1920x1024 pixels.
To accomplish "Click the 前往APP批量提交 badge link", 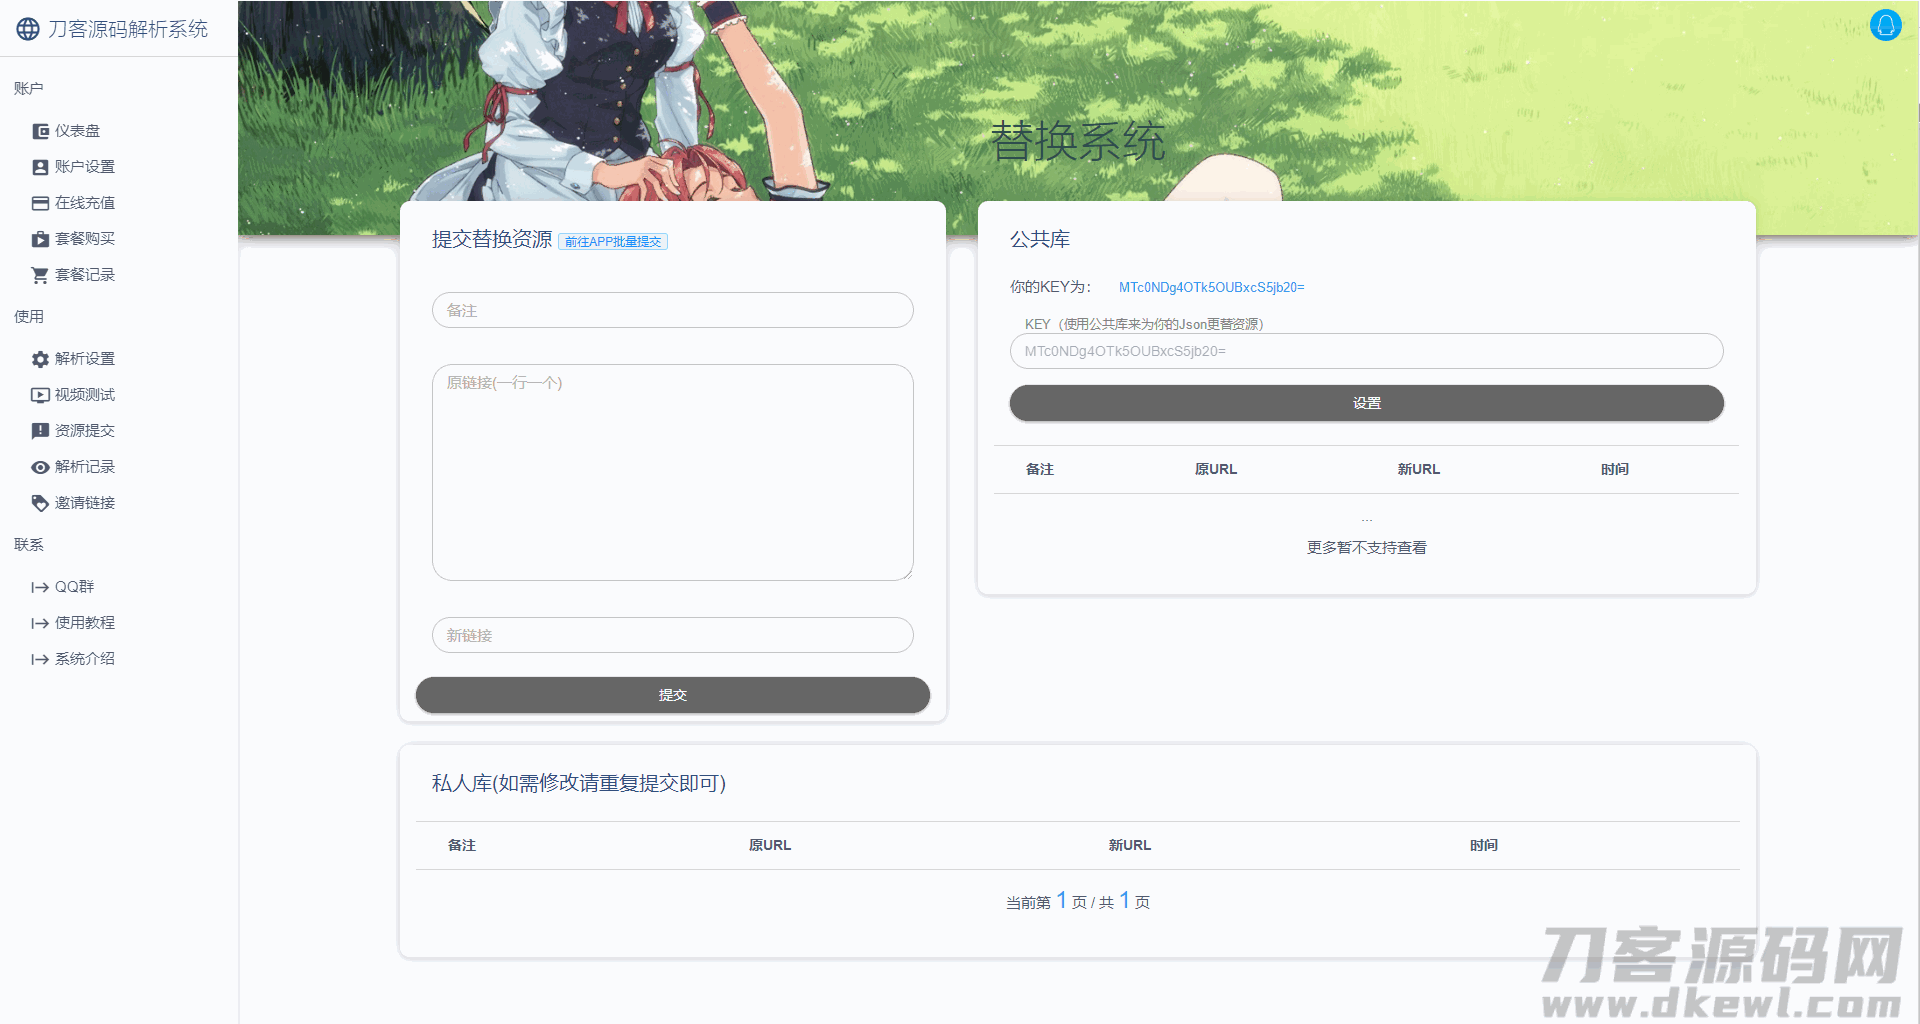I will pos(612,242).
